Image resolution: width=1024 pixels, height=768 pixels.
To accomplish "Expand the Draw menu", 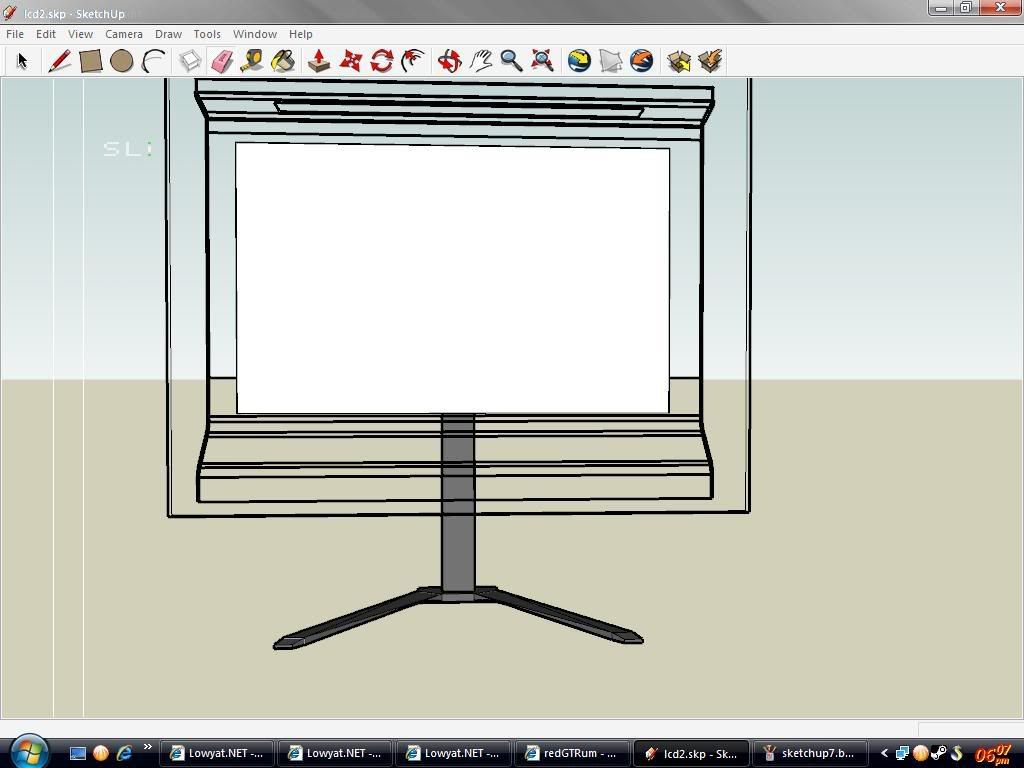I will coord(168,34).
